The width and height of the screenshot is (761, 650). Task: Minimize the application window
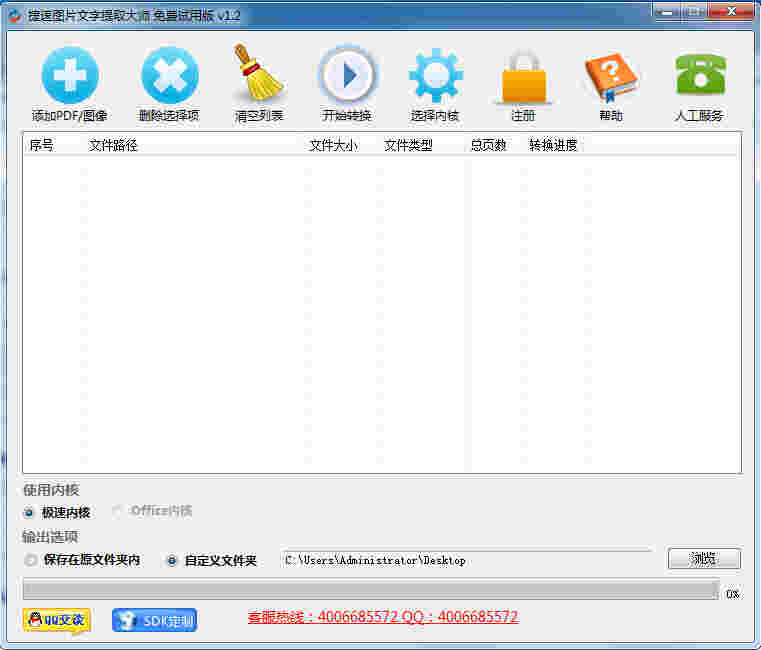point(668,11)
